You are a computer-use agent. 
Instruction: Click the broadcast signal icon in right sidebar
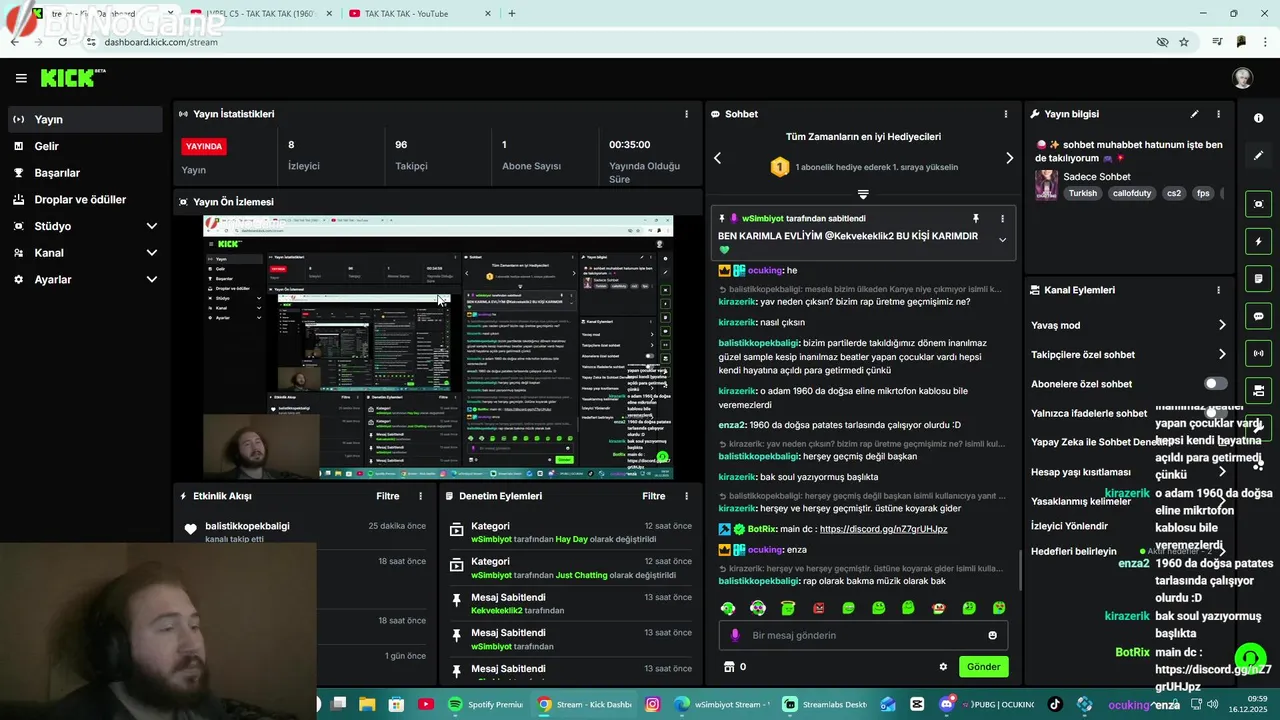pos(1258,353)
